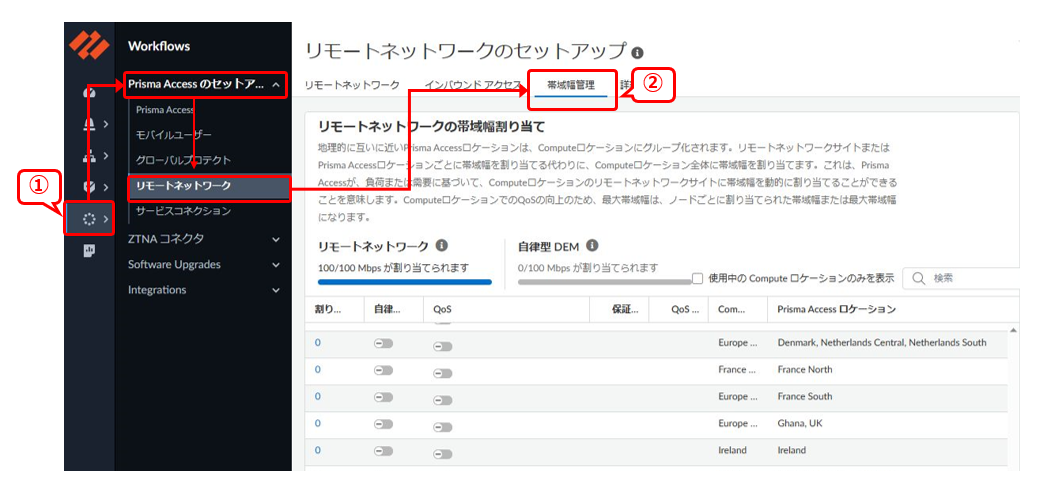This screenshot has width=1039, height=481.
Task: Expand the Integrations menu section
Action: [x=276, y=291]
